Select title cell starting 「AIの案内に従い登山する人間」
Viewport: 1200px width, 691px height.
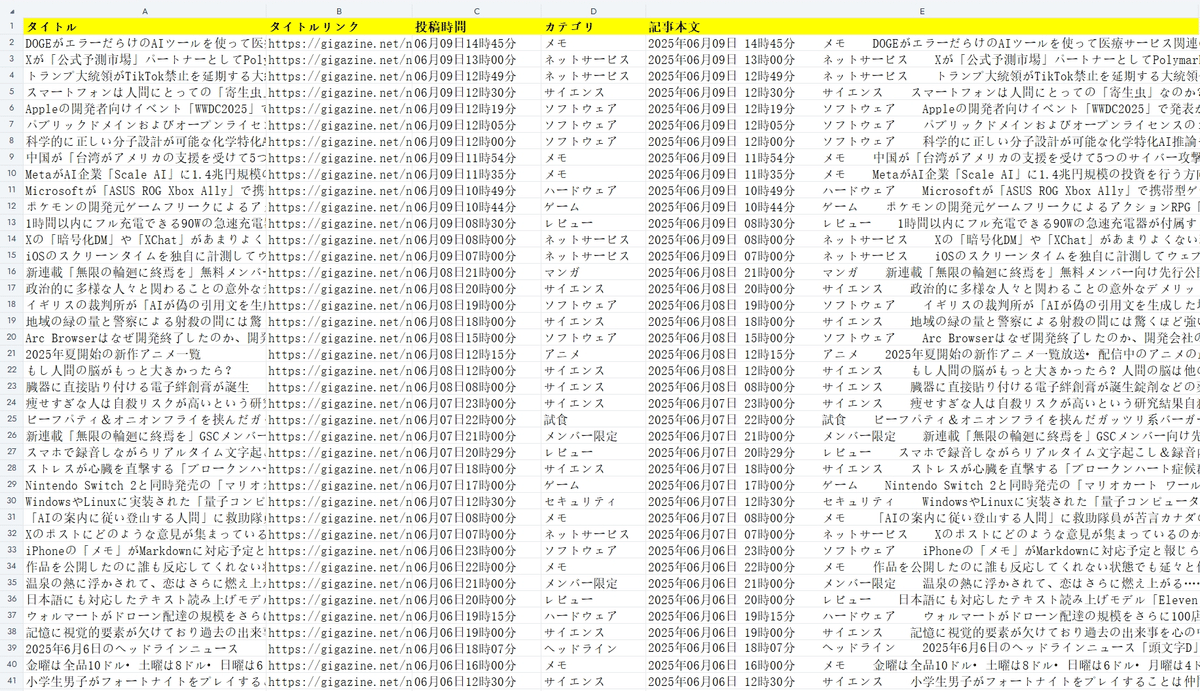point(145,516)
